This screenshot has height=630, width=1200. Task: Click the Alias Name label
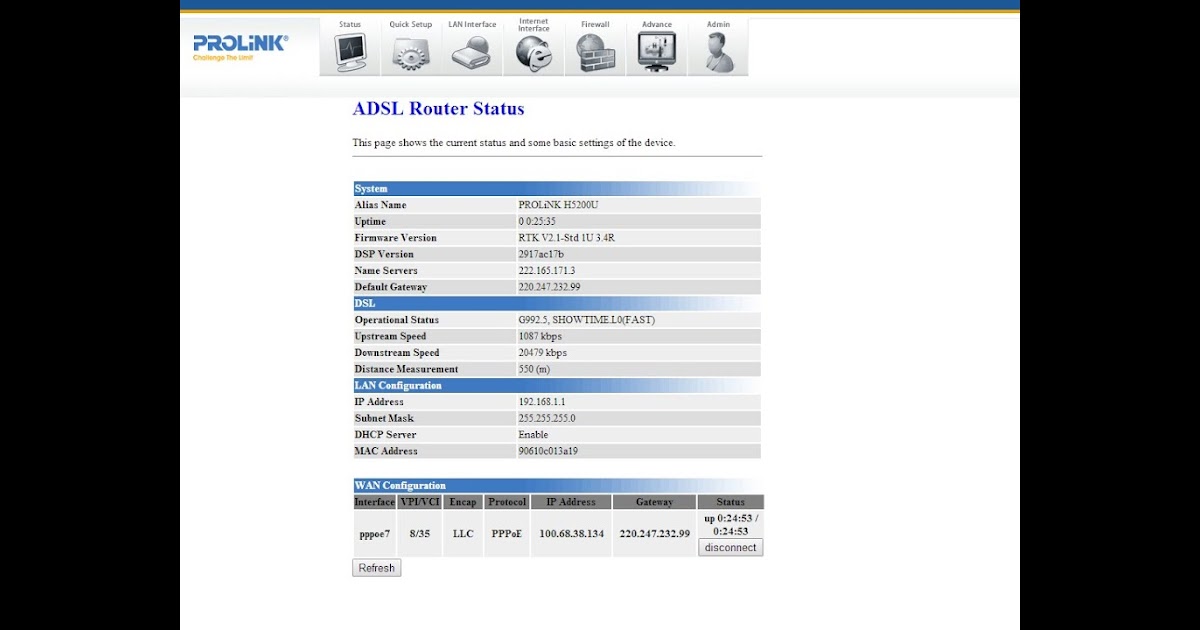tap(380, 205)
